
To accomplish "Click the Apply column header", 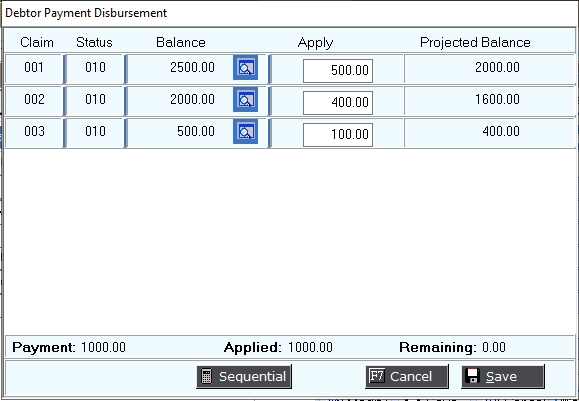I will pyautogui.click(x=315, y=43).
